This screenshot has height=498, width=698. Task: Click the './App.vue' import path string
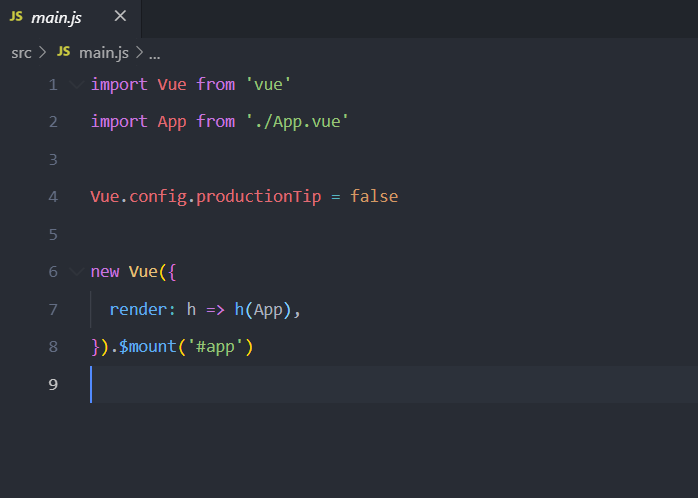tap(296, 122)
